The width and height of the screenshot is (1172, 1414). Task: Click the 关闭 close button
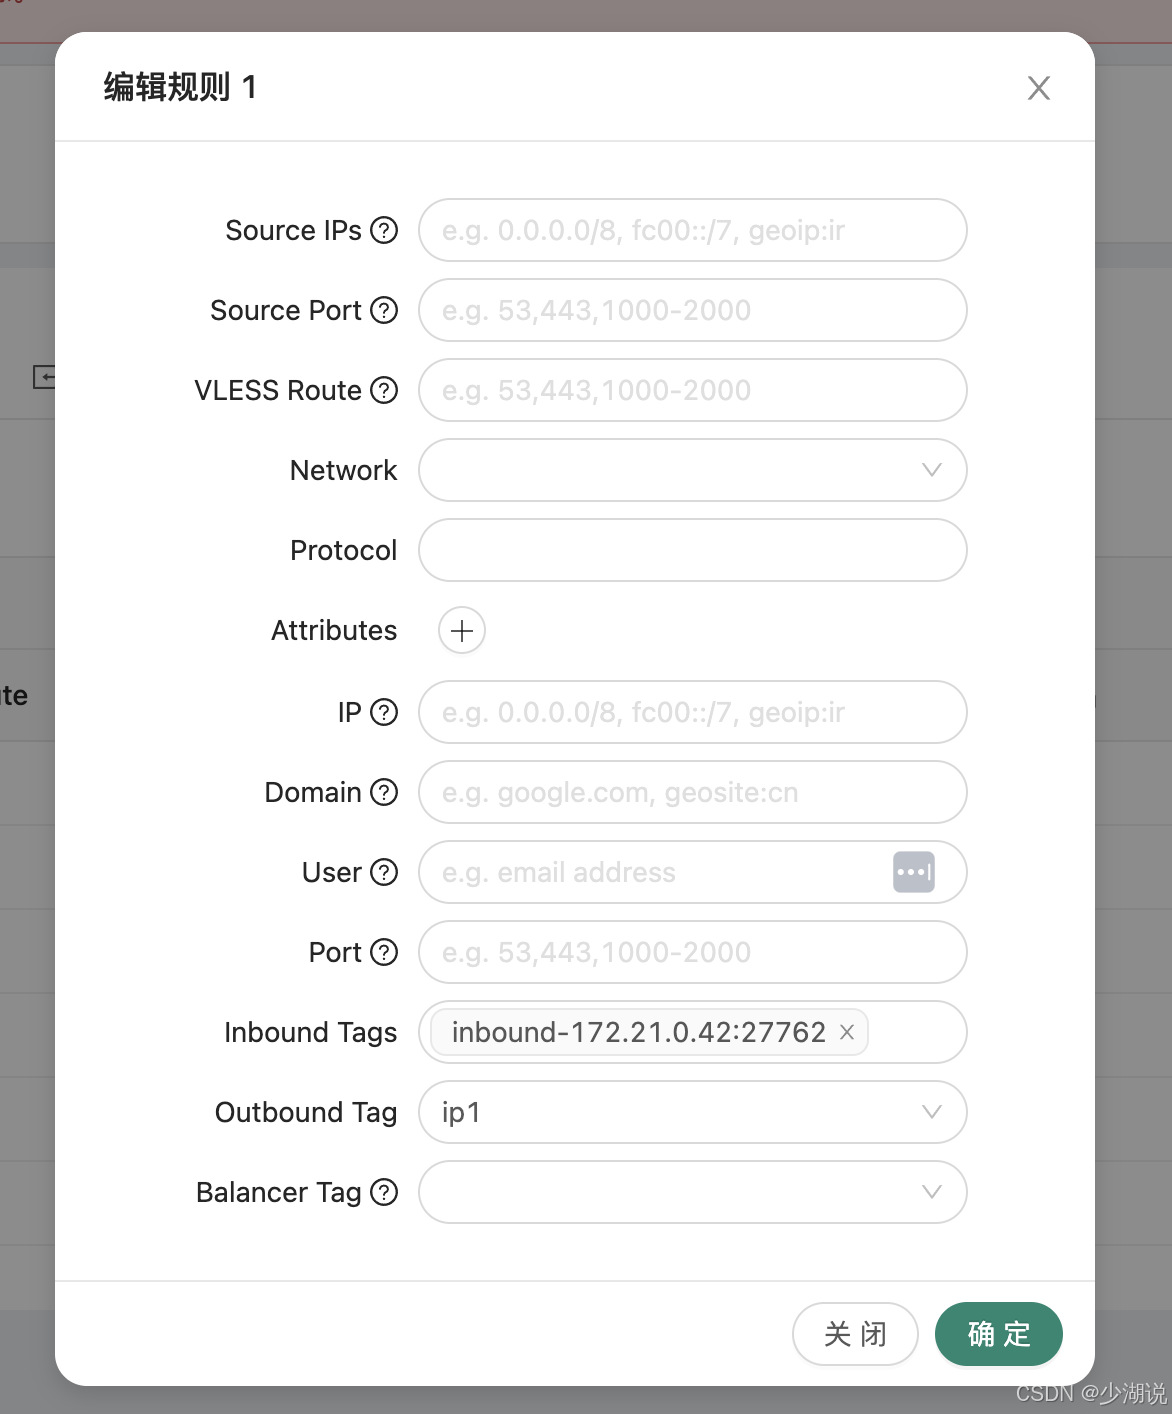855,1334
